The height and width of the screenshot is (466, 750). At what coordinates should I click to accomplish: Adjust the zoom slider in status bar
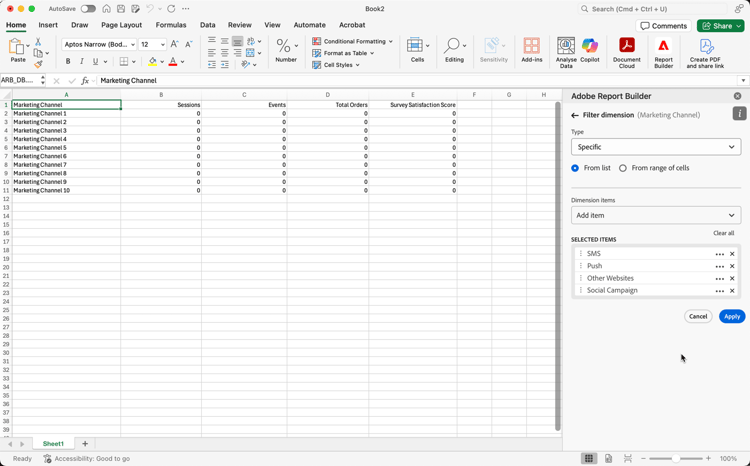[x=675, y=458]
